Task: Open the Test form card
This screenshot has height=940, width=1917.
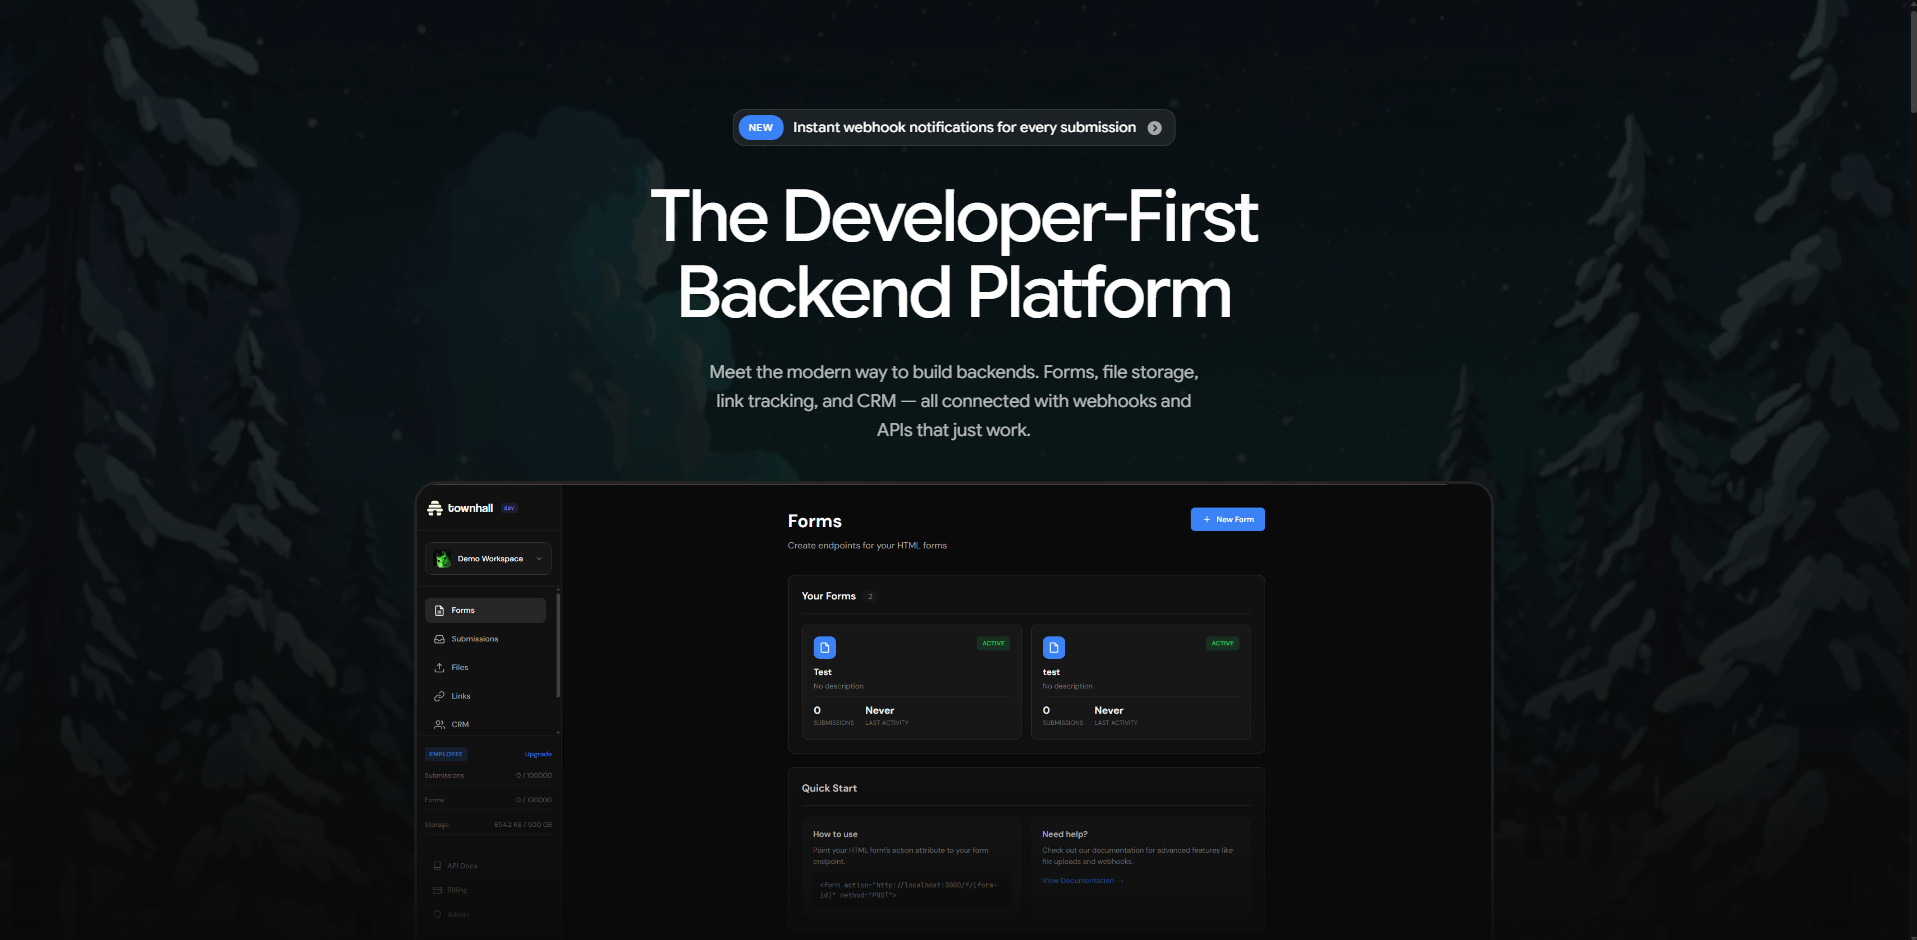Action: [x=910, y=683]
